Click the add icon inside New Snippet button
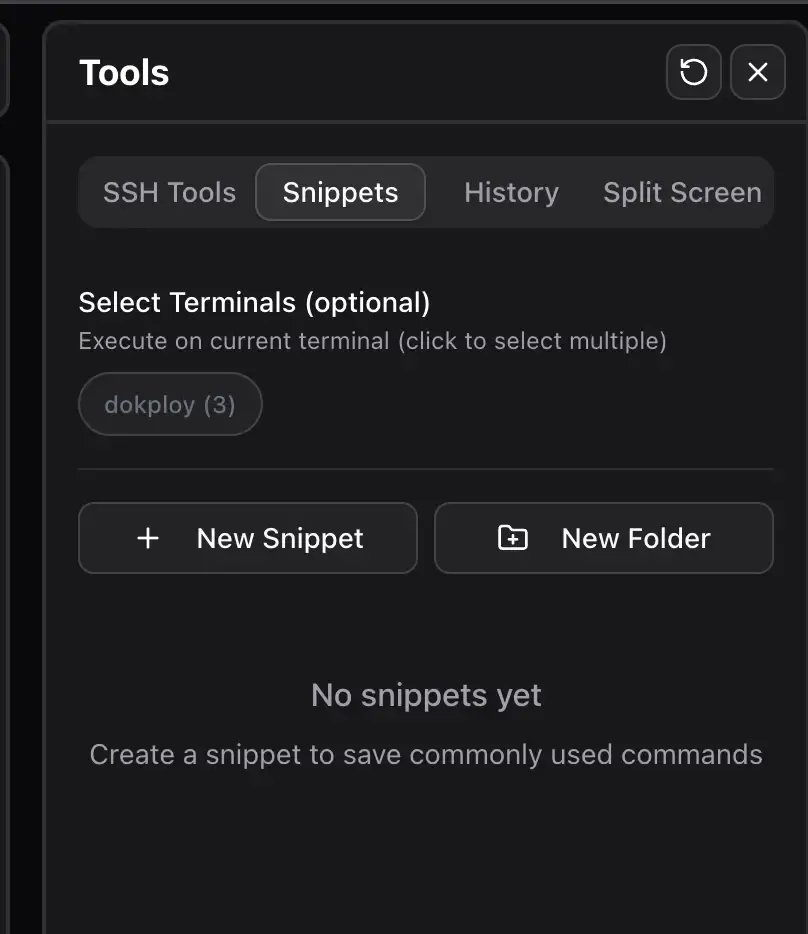This screenshot has width=808, height=934. click(x=147, y=538)
